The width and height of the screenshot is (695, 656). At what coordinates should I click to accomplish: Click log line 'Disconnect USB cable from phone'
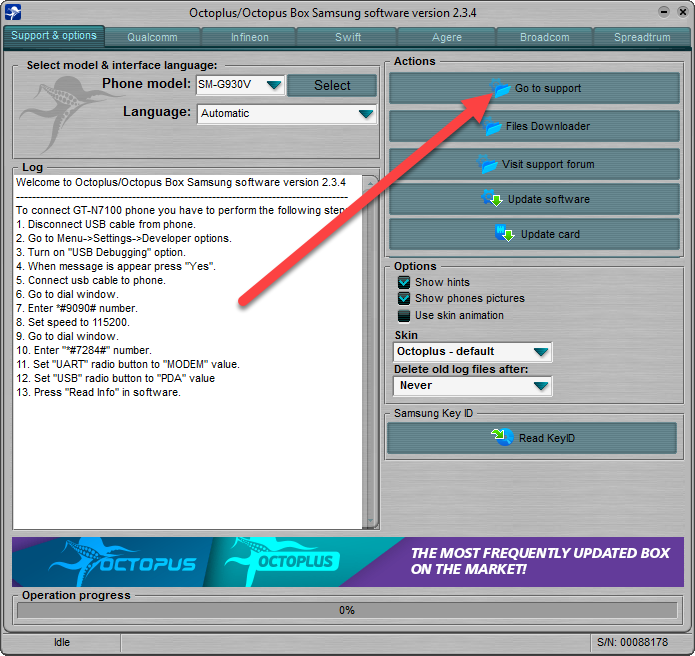click(105, 224)
